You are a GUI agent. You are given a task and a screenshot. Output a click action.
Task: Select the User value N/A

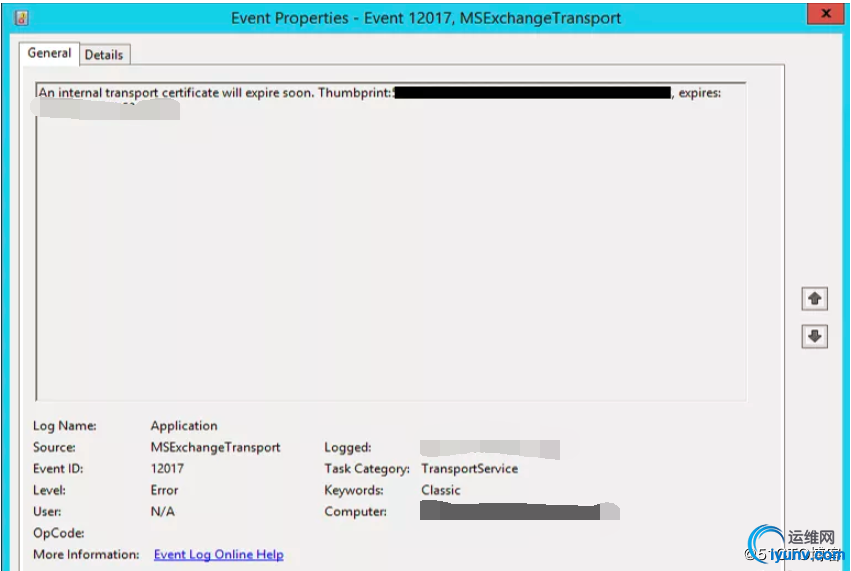[162, 511]
